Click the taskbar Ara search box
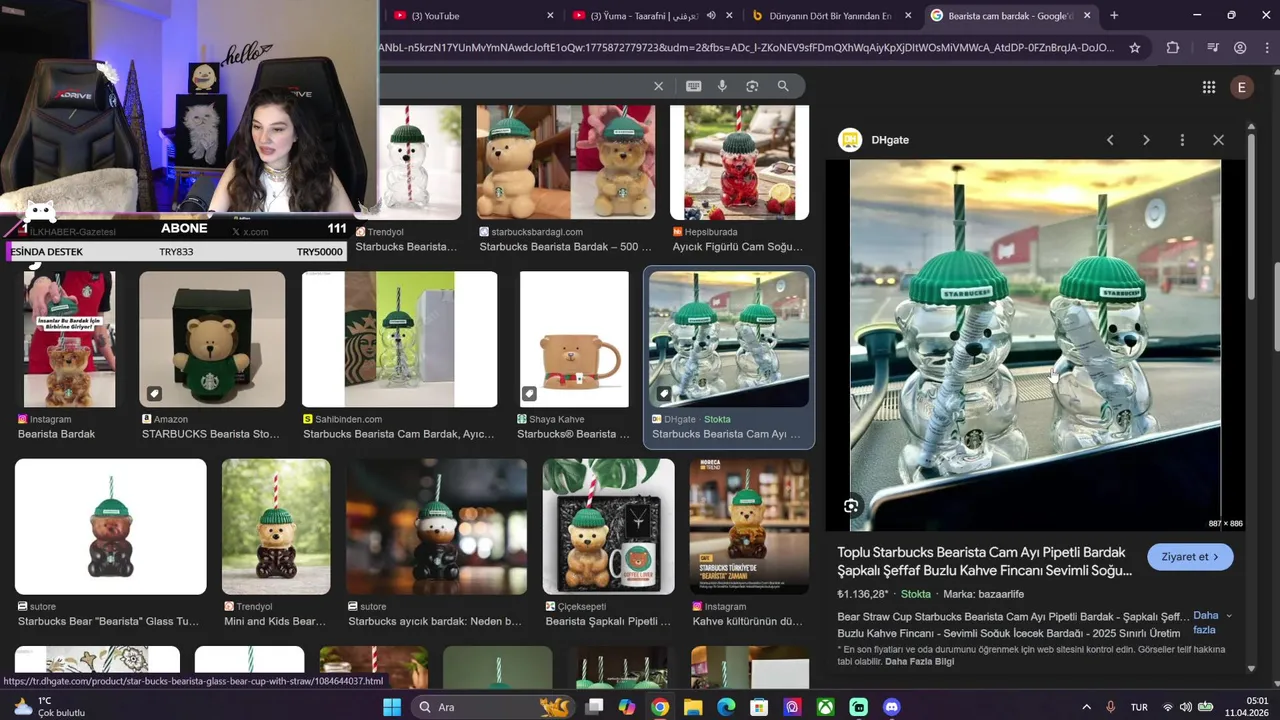Screen dimensions: 1280x720 pos(494,707)
